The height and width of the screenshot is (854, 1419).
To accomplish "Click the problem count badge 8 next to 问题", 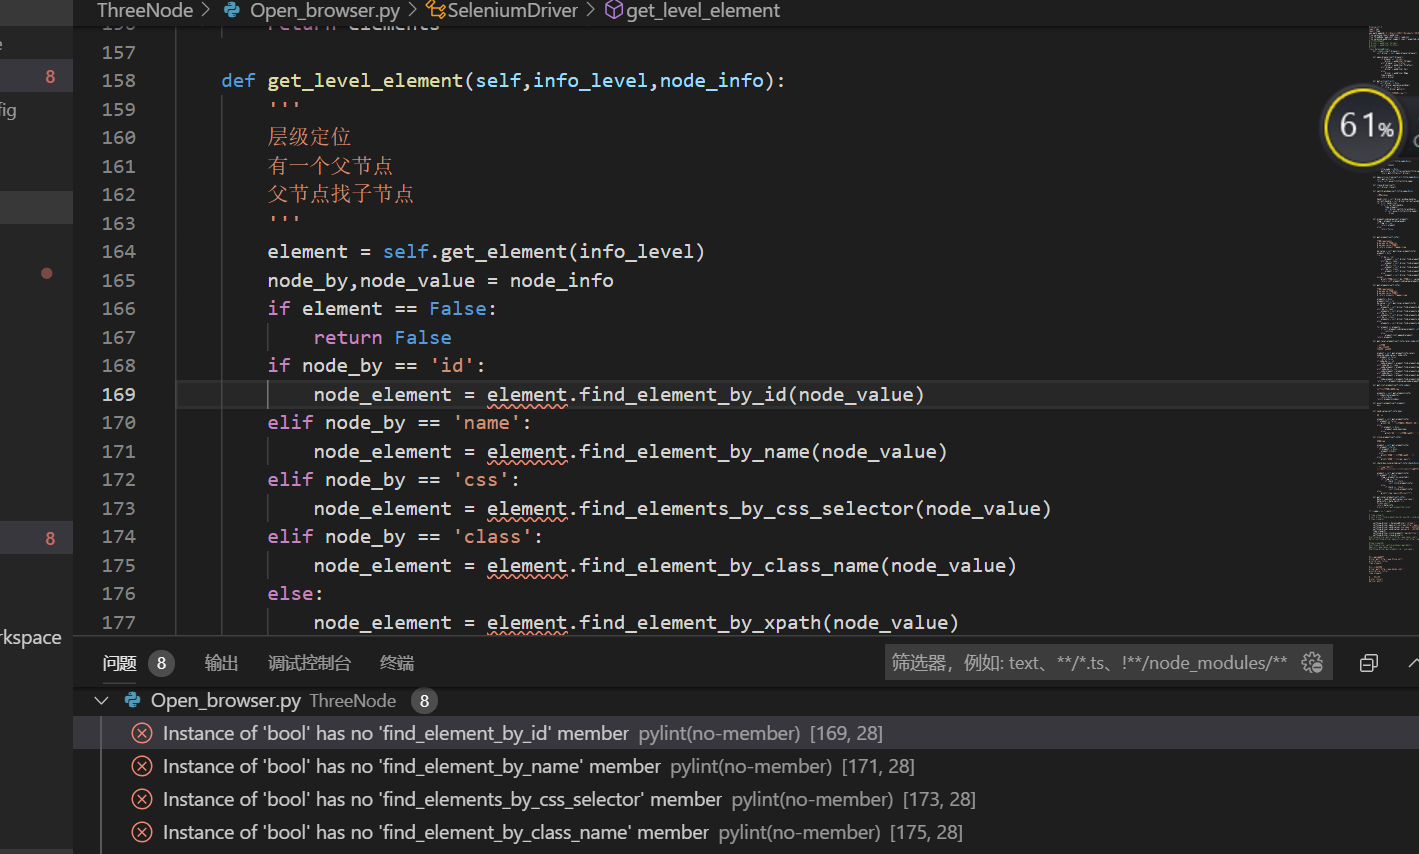I will click(x=161, y=663).
